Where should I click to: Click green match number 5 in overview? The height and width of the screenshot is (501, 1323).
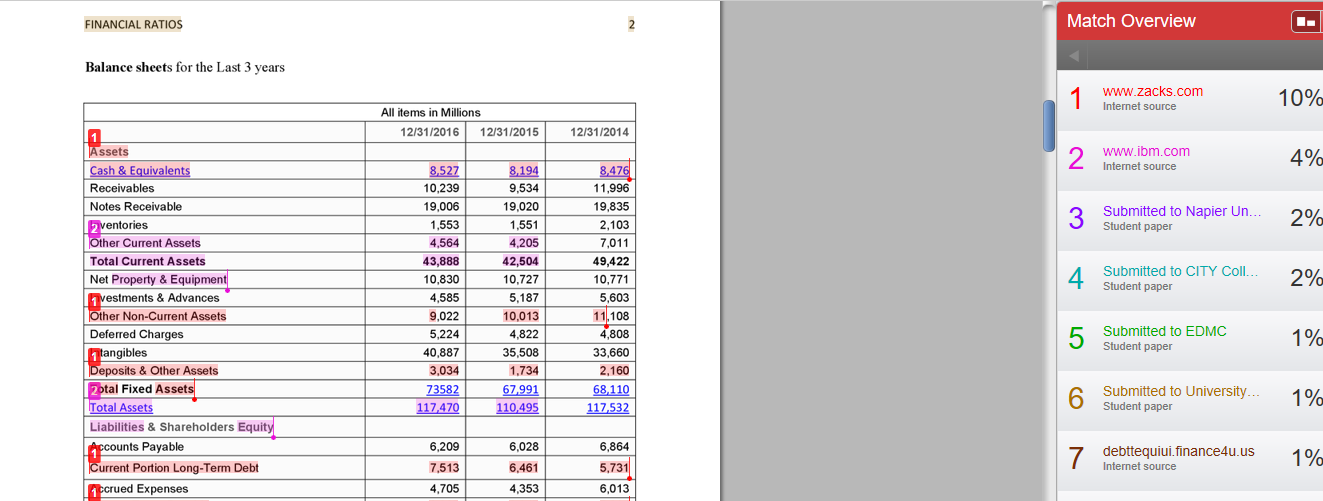[1076, 338]
